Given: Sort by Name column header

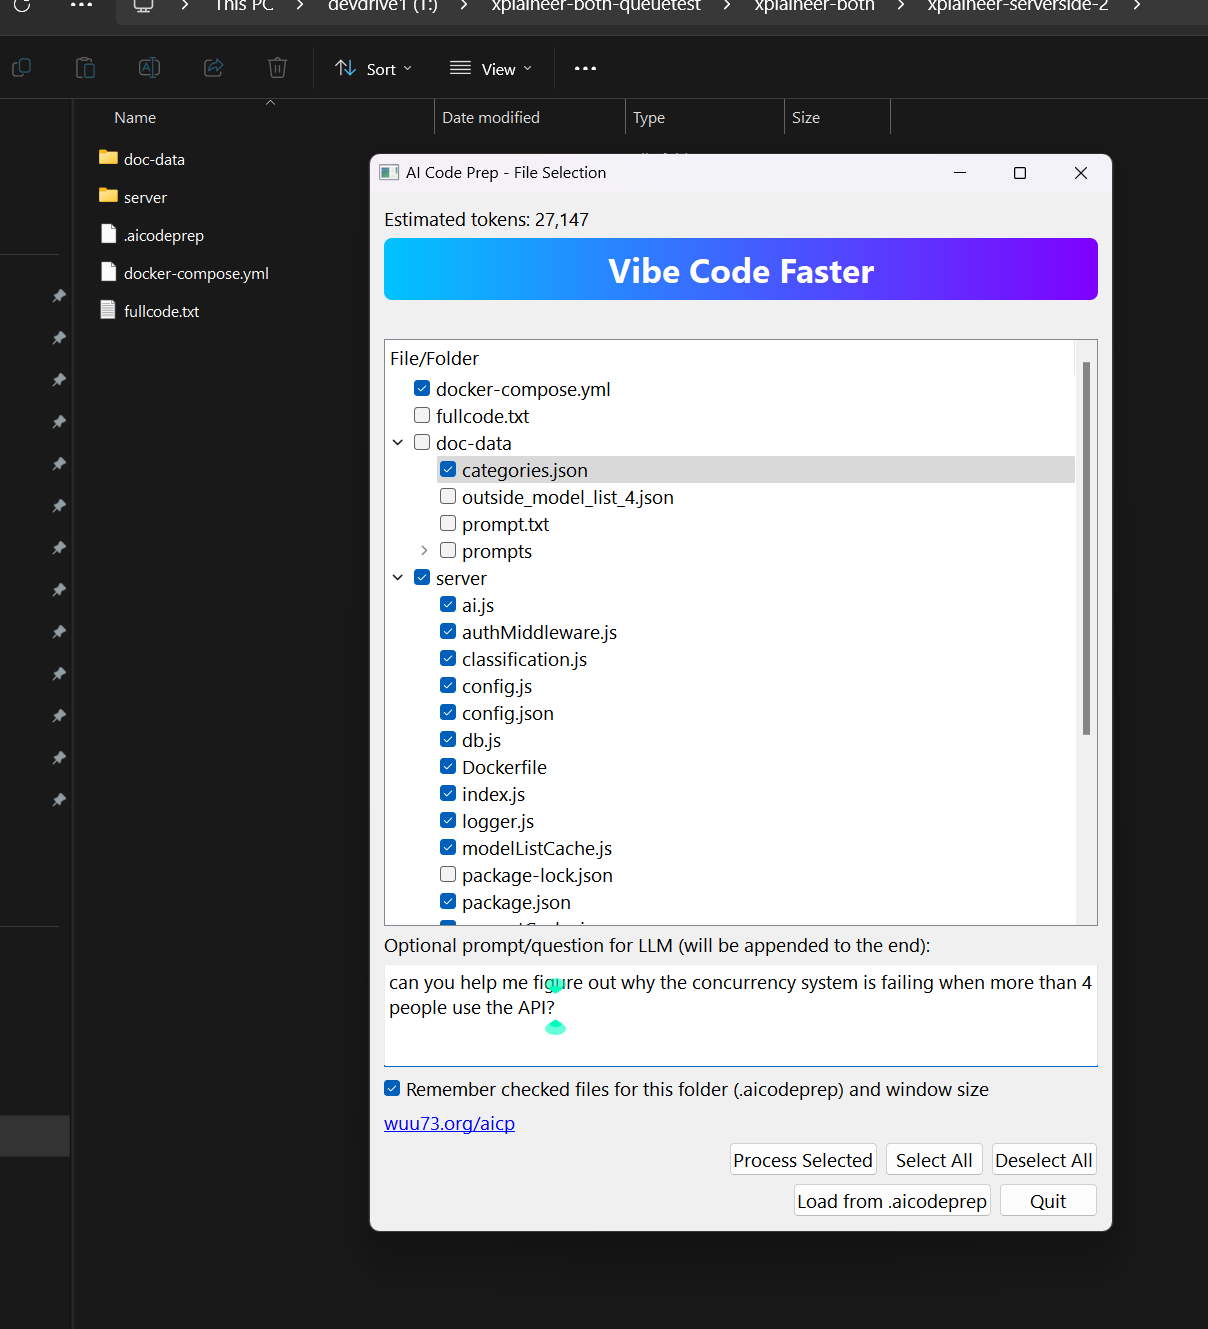Looking at the screenshot, I should click(x=135, y=117).
